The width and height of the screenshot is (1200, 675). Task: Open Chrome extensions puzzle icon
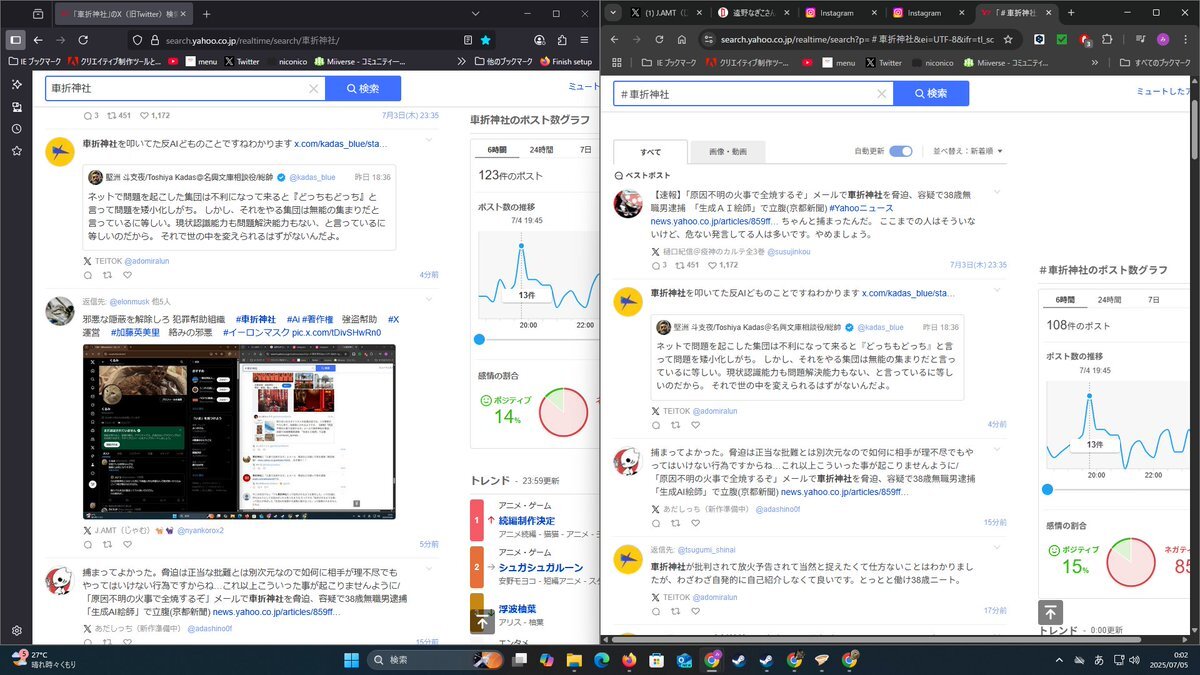1107,39
